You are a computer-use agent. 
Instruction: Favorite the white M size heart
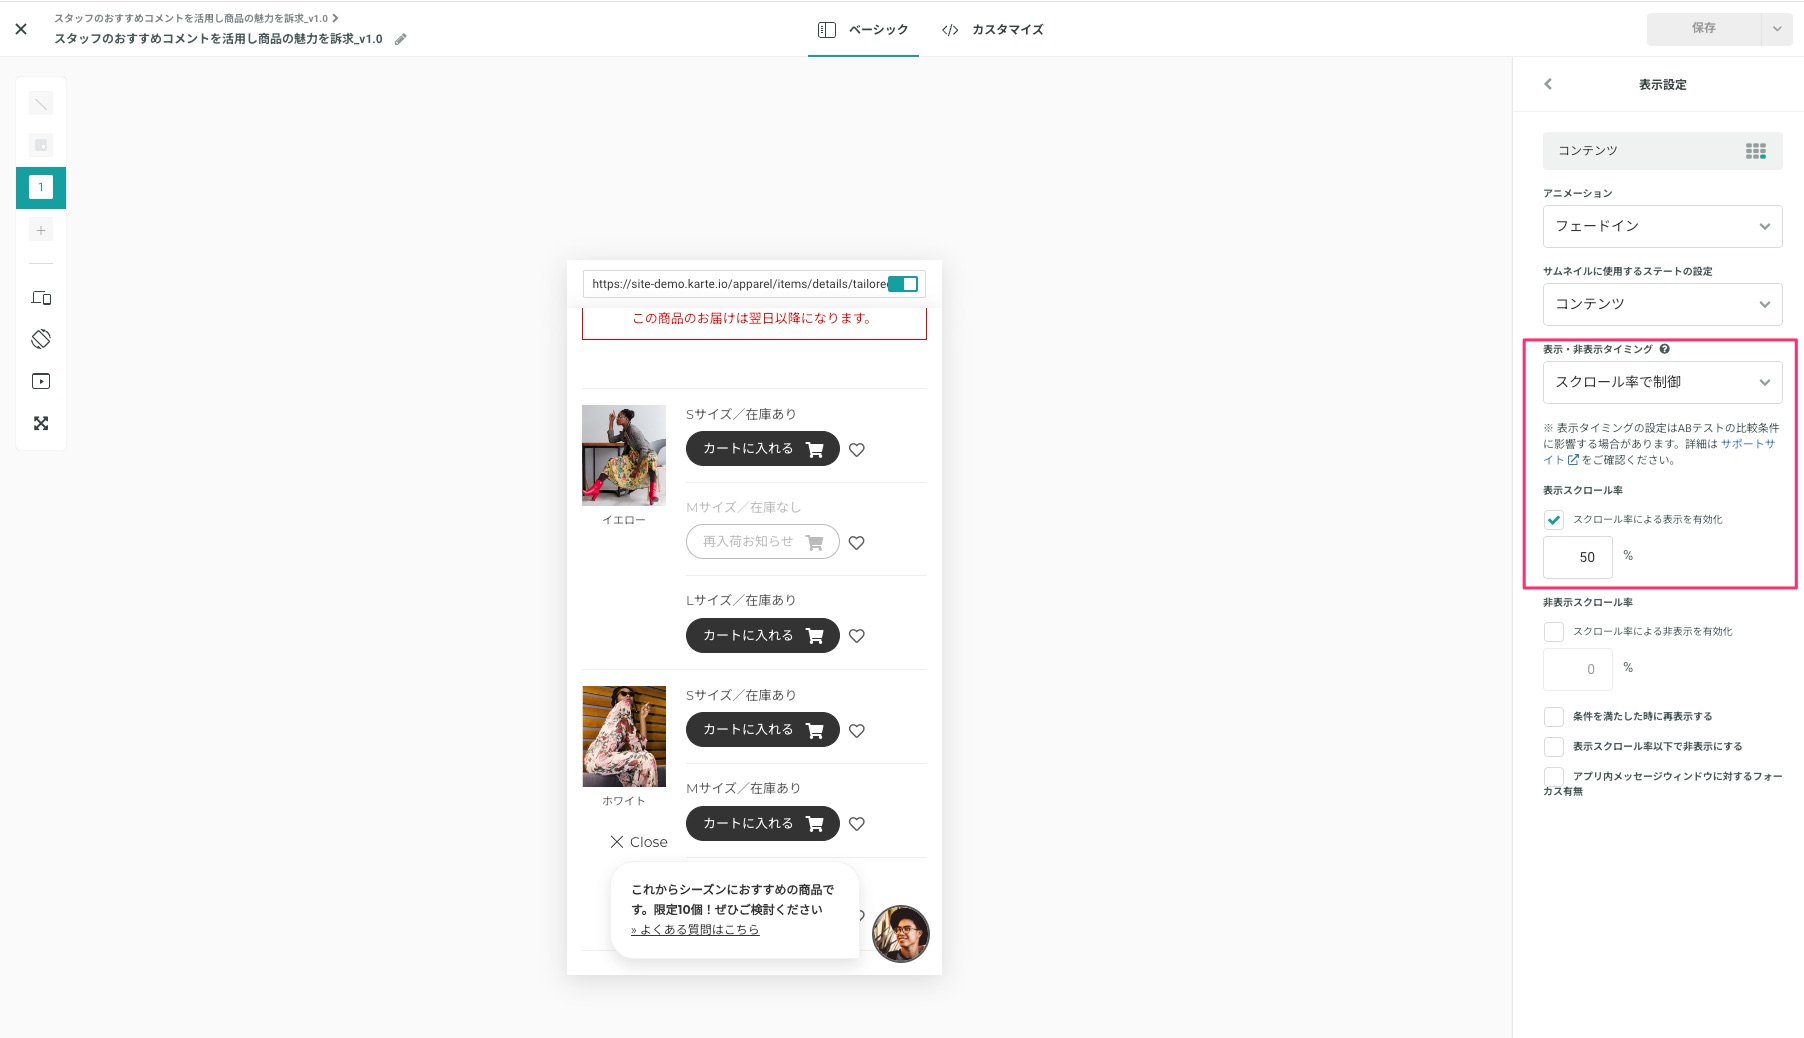857,824
